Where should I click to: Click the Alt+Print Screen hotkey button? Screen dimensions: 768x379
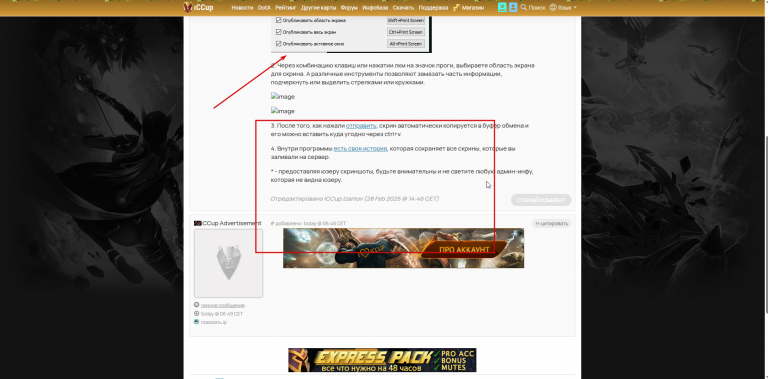click(406, 44)
